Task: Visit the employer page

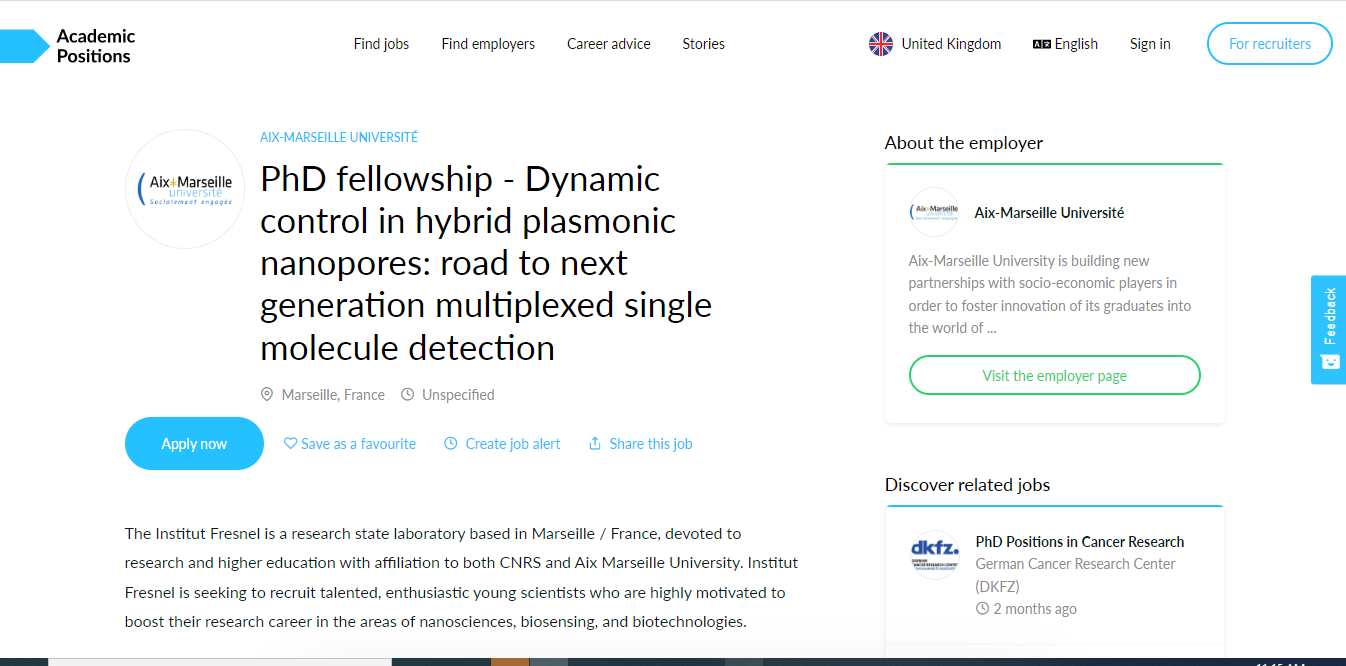Action: tap(1054, 376)
